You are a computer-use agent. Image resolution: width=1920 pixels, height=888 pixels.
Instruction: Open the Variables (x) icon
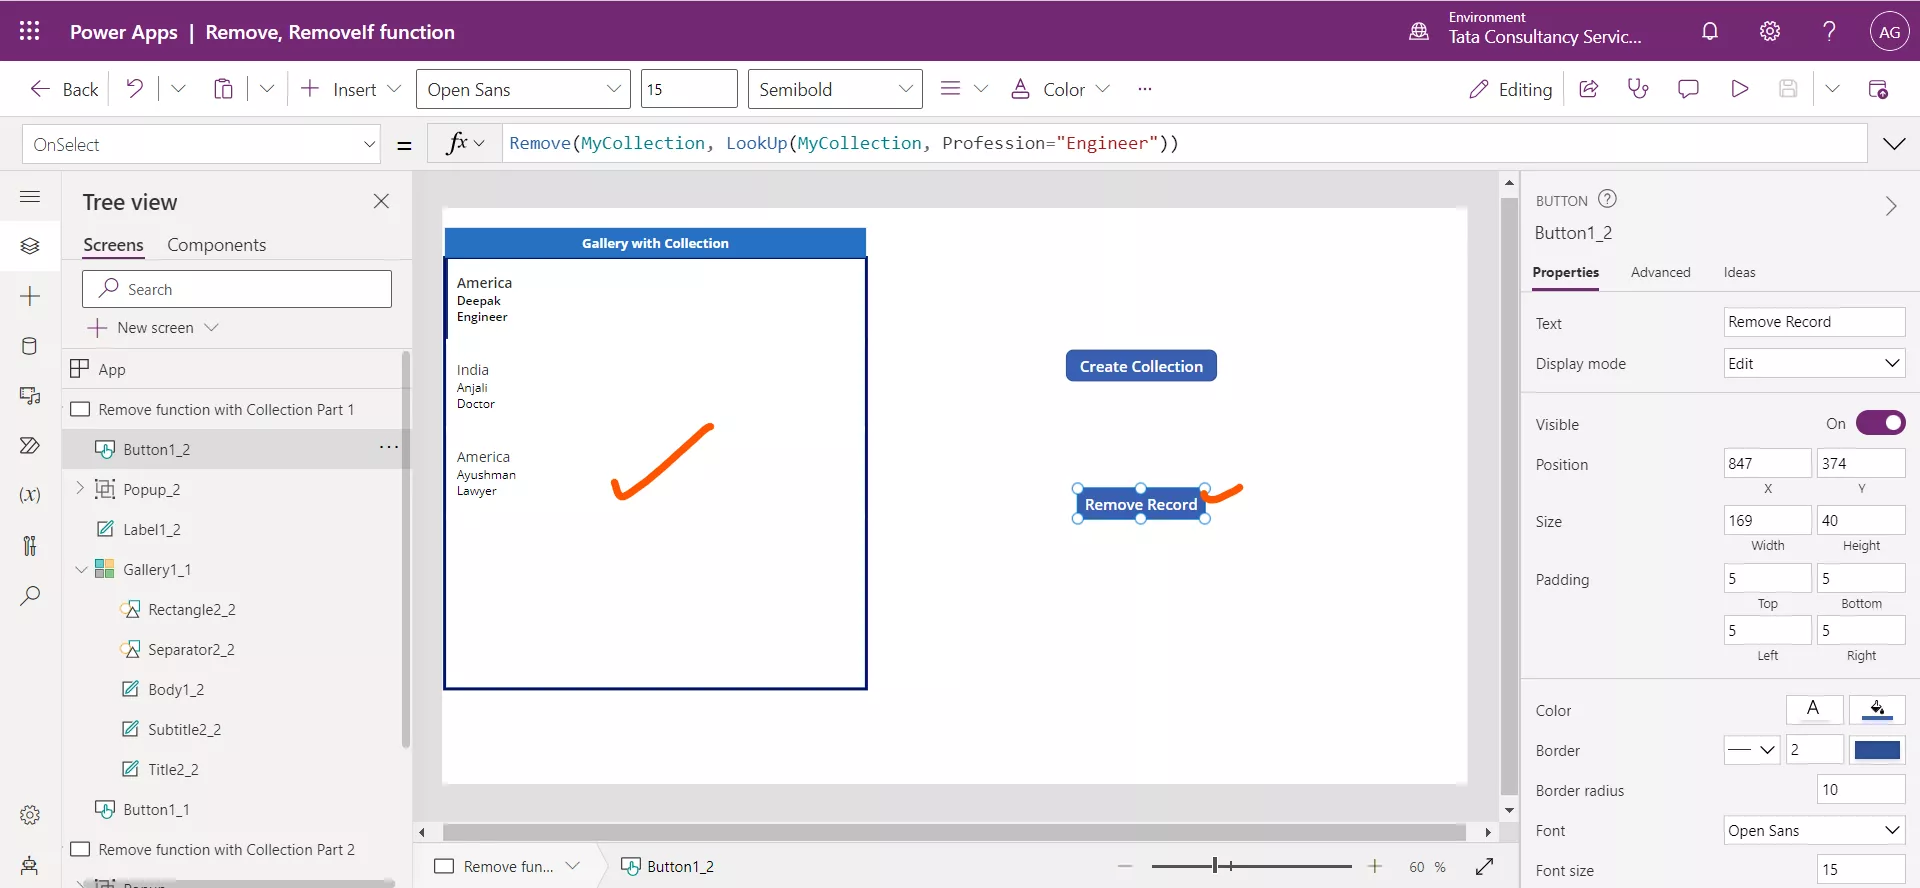(30, 495)
